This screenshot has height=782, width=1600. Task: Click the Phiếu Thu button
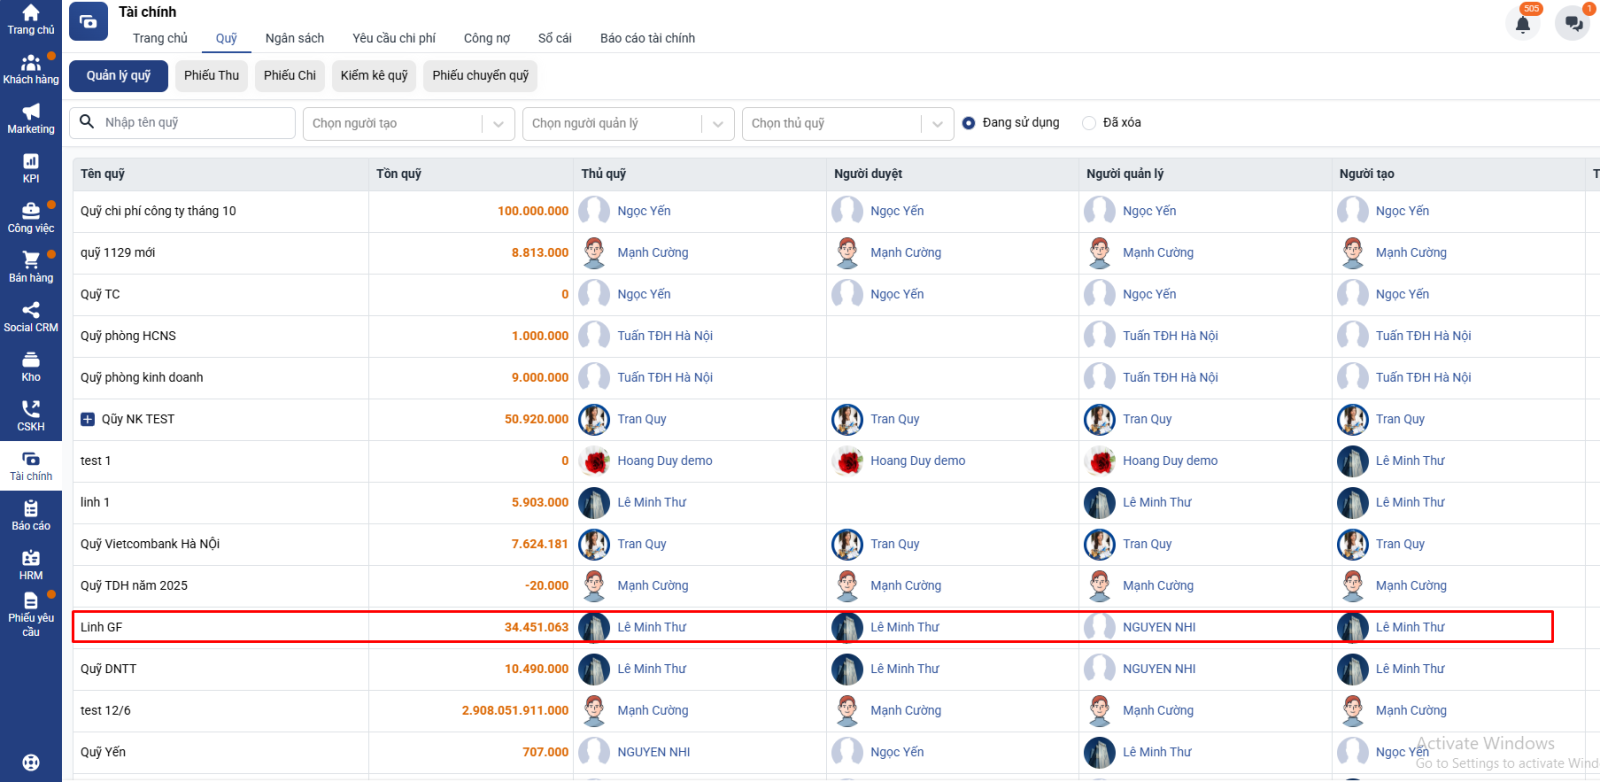click(211, 76)
